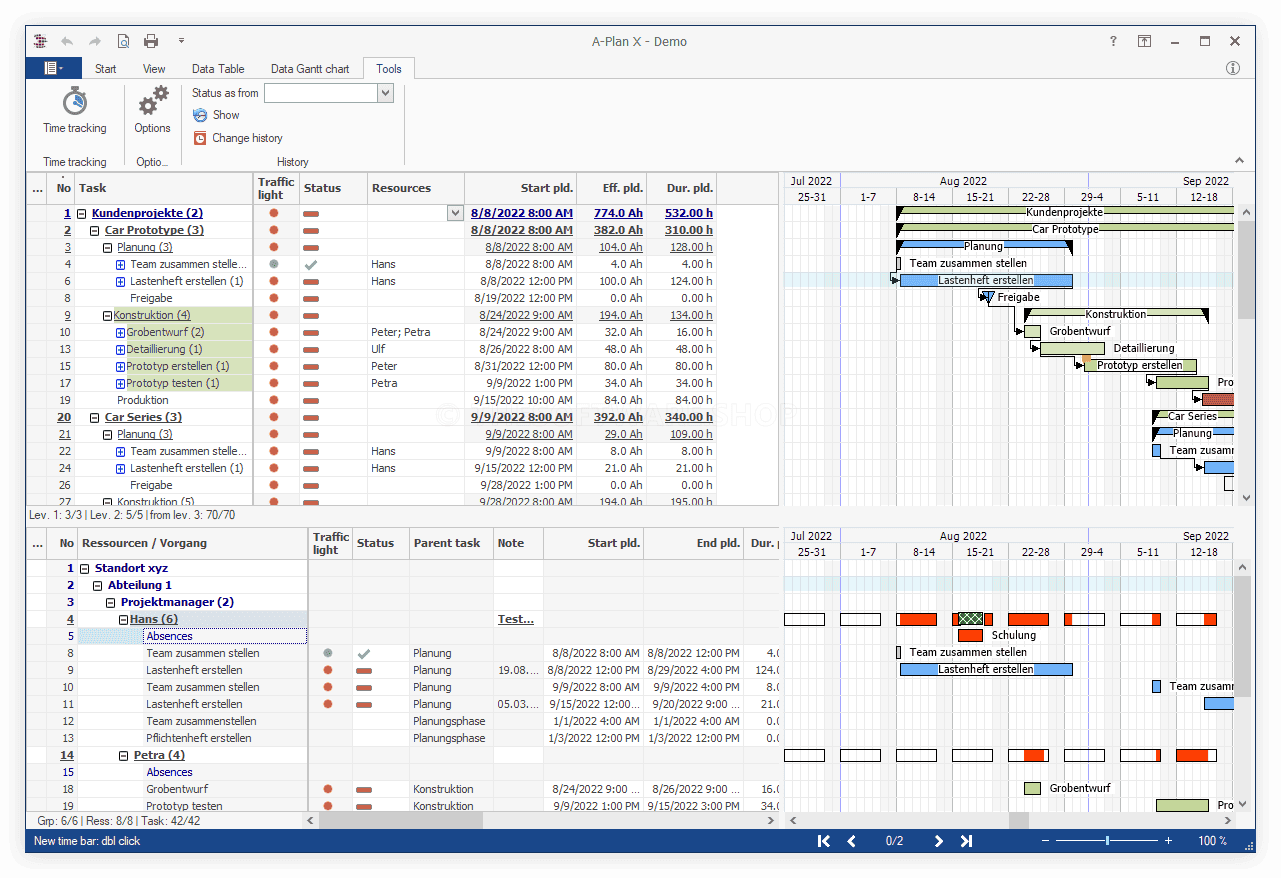The height and width of the screenshot is (878, 1281).
Task: Click the Start pld. column header in task table
Action: [518, 188]
